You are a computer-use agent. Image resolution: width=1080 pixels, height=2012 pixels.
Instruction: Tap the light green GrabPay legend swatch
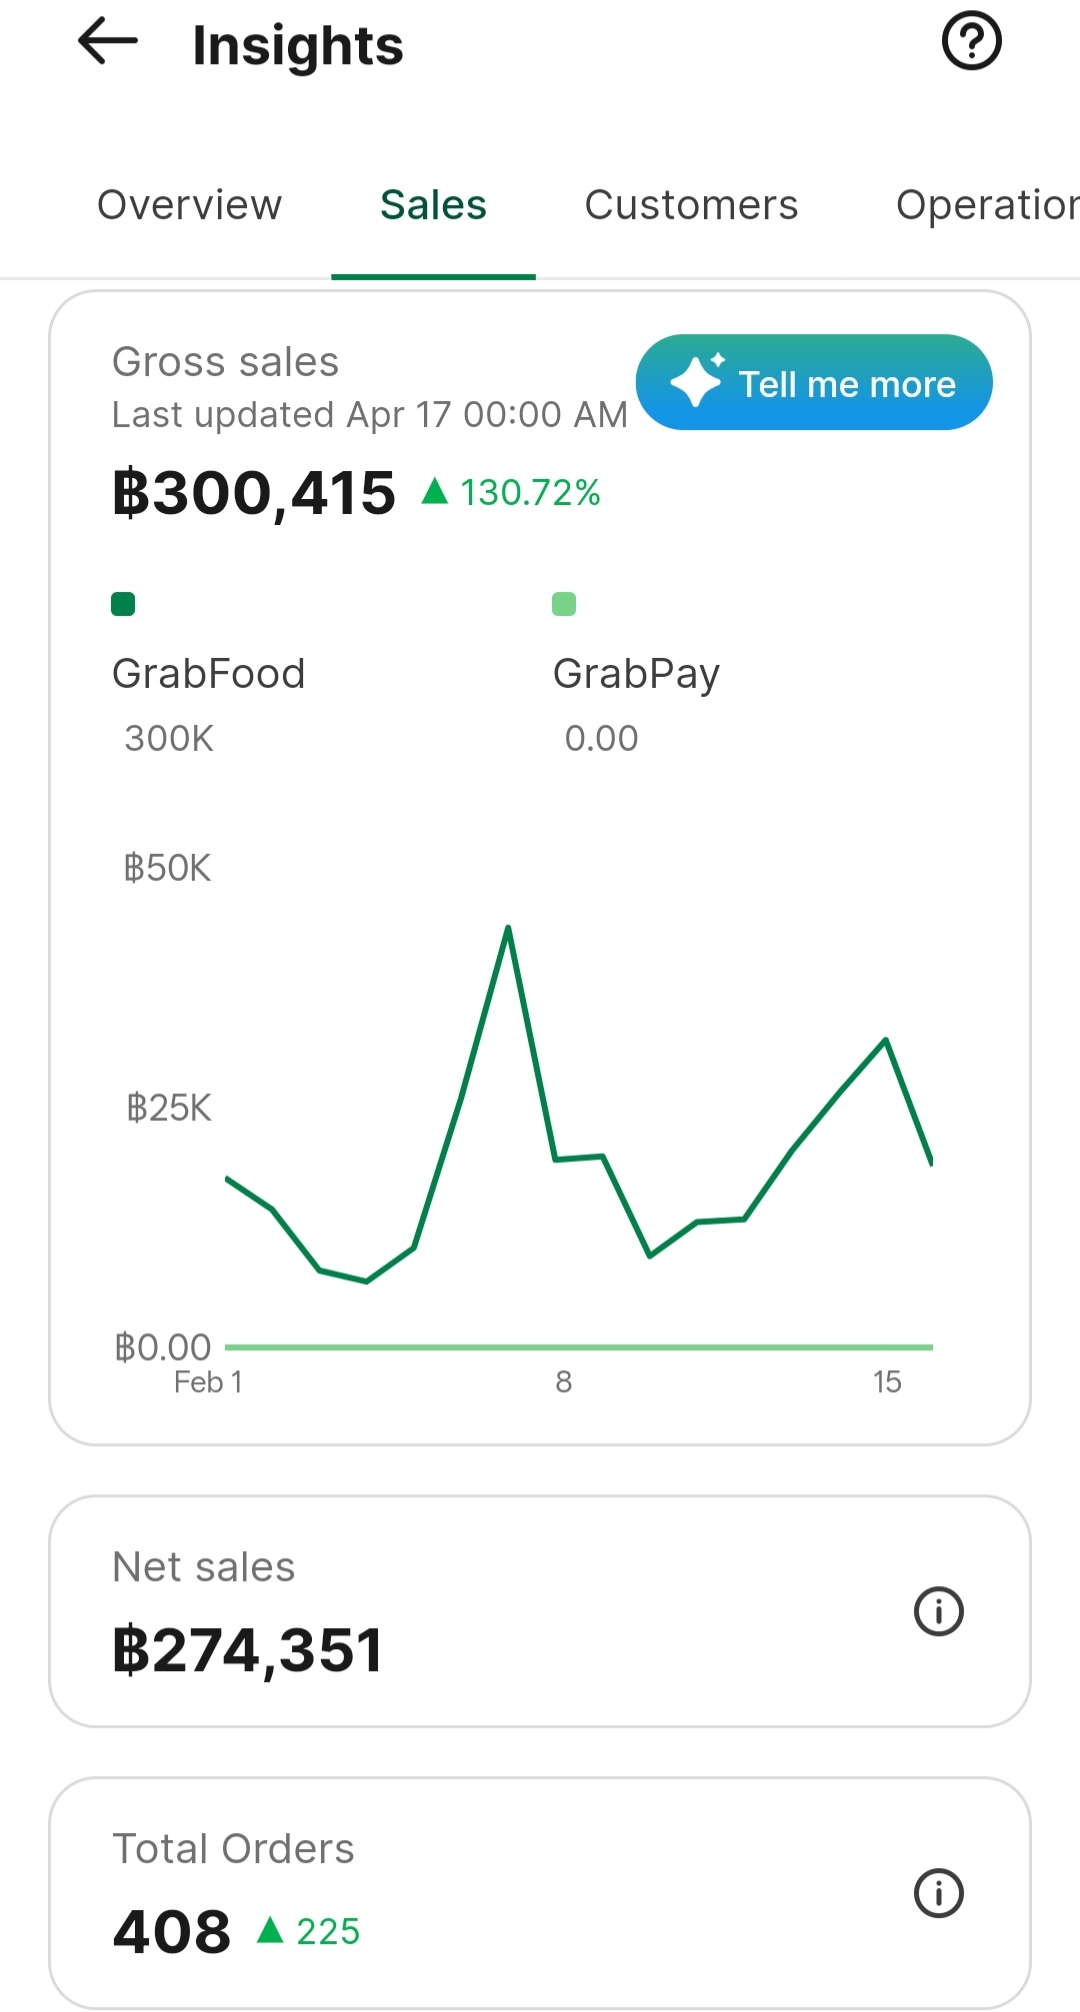[564, 604]
